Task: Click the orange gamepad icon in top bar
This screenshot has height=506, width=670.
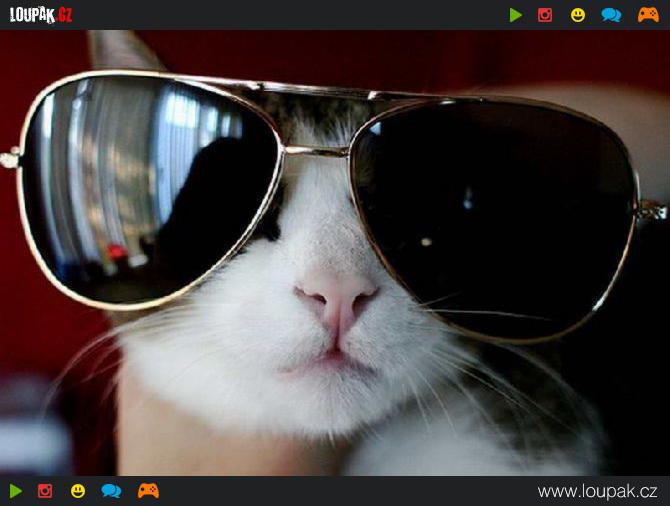Action: click(648, 15)
